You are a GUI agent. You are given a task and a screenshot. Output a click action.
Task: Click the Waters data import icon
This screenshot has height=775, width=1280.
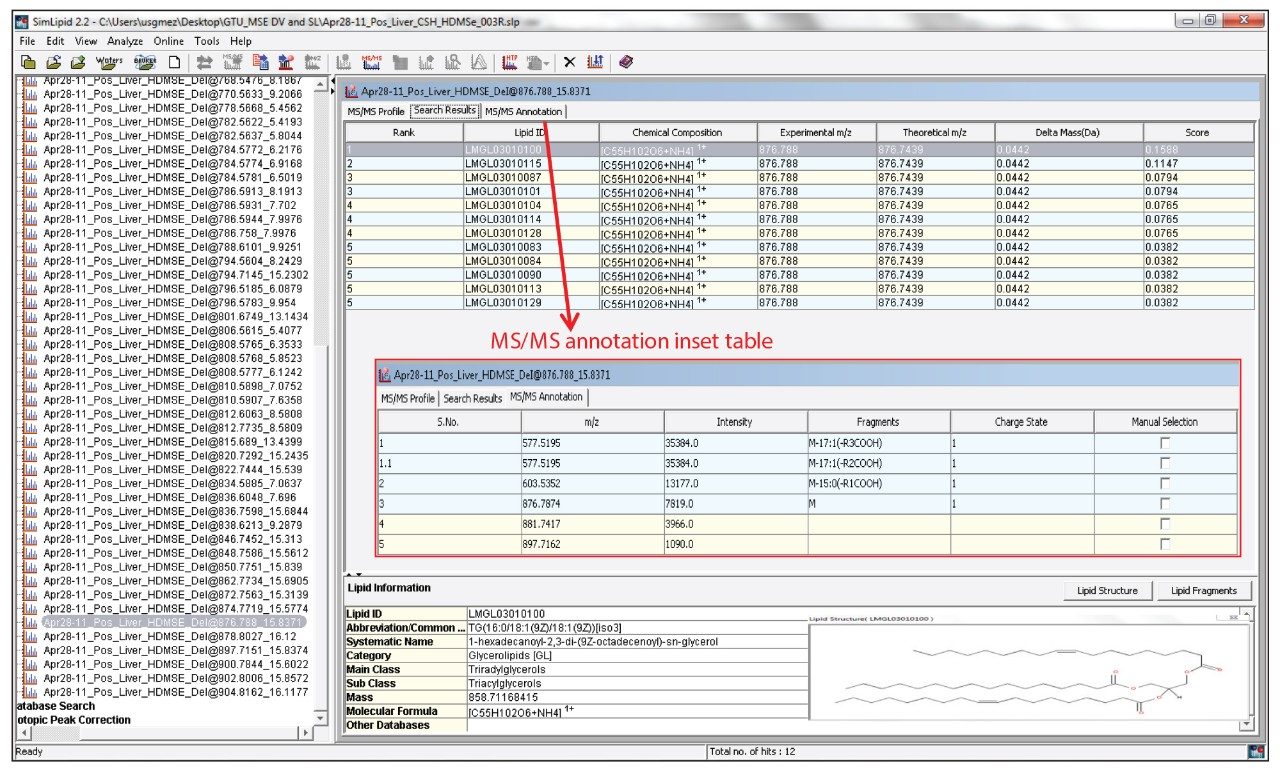[x=109, y=61]
